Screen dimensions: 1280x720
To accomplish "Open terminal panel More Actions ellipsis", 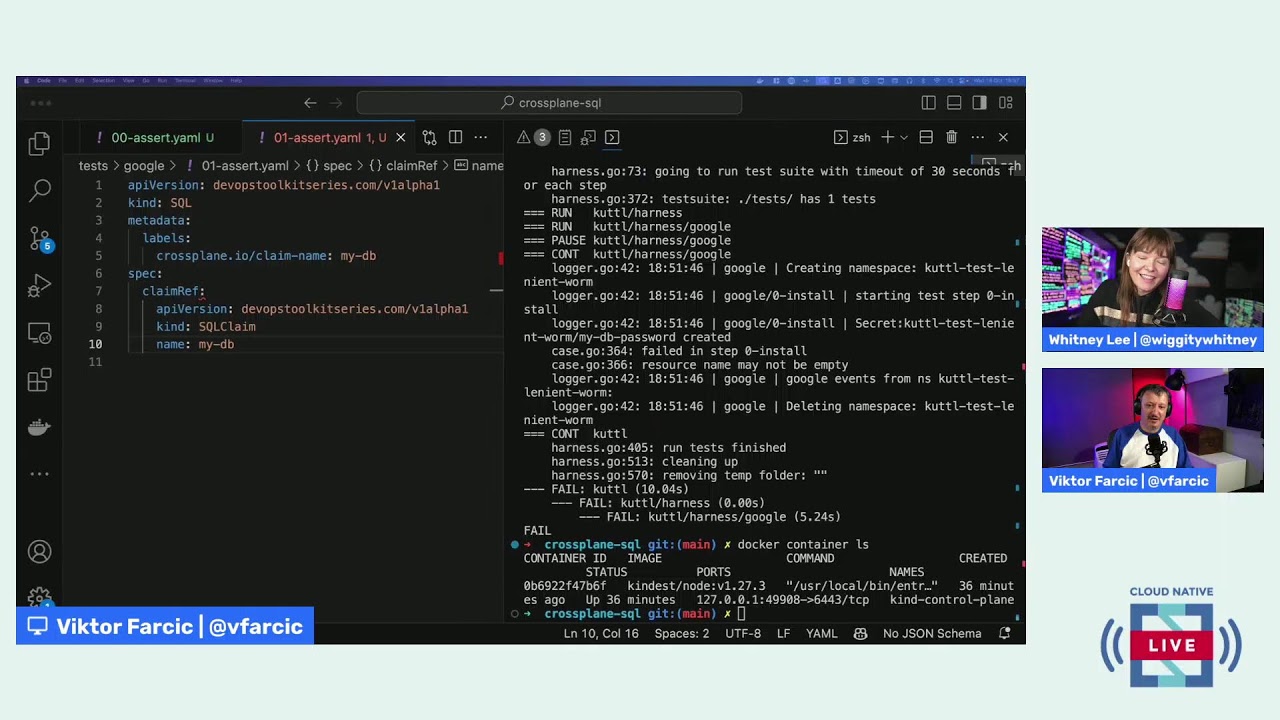I will [x=978, y=138].
